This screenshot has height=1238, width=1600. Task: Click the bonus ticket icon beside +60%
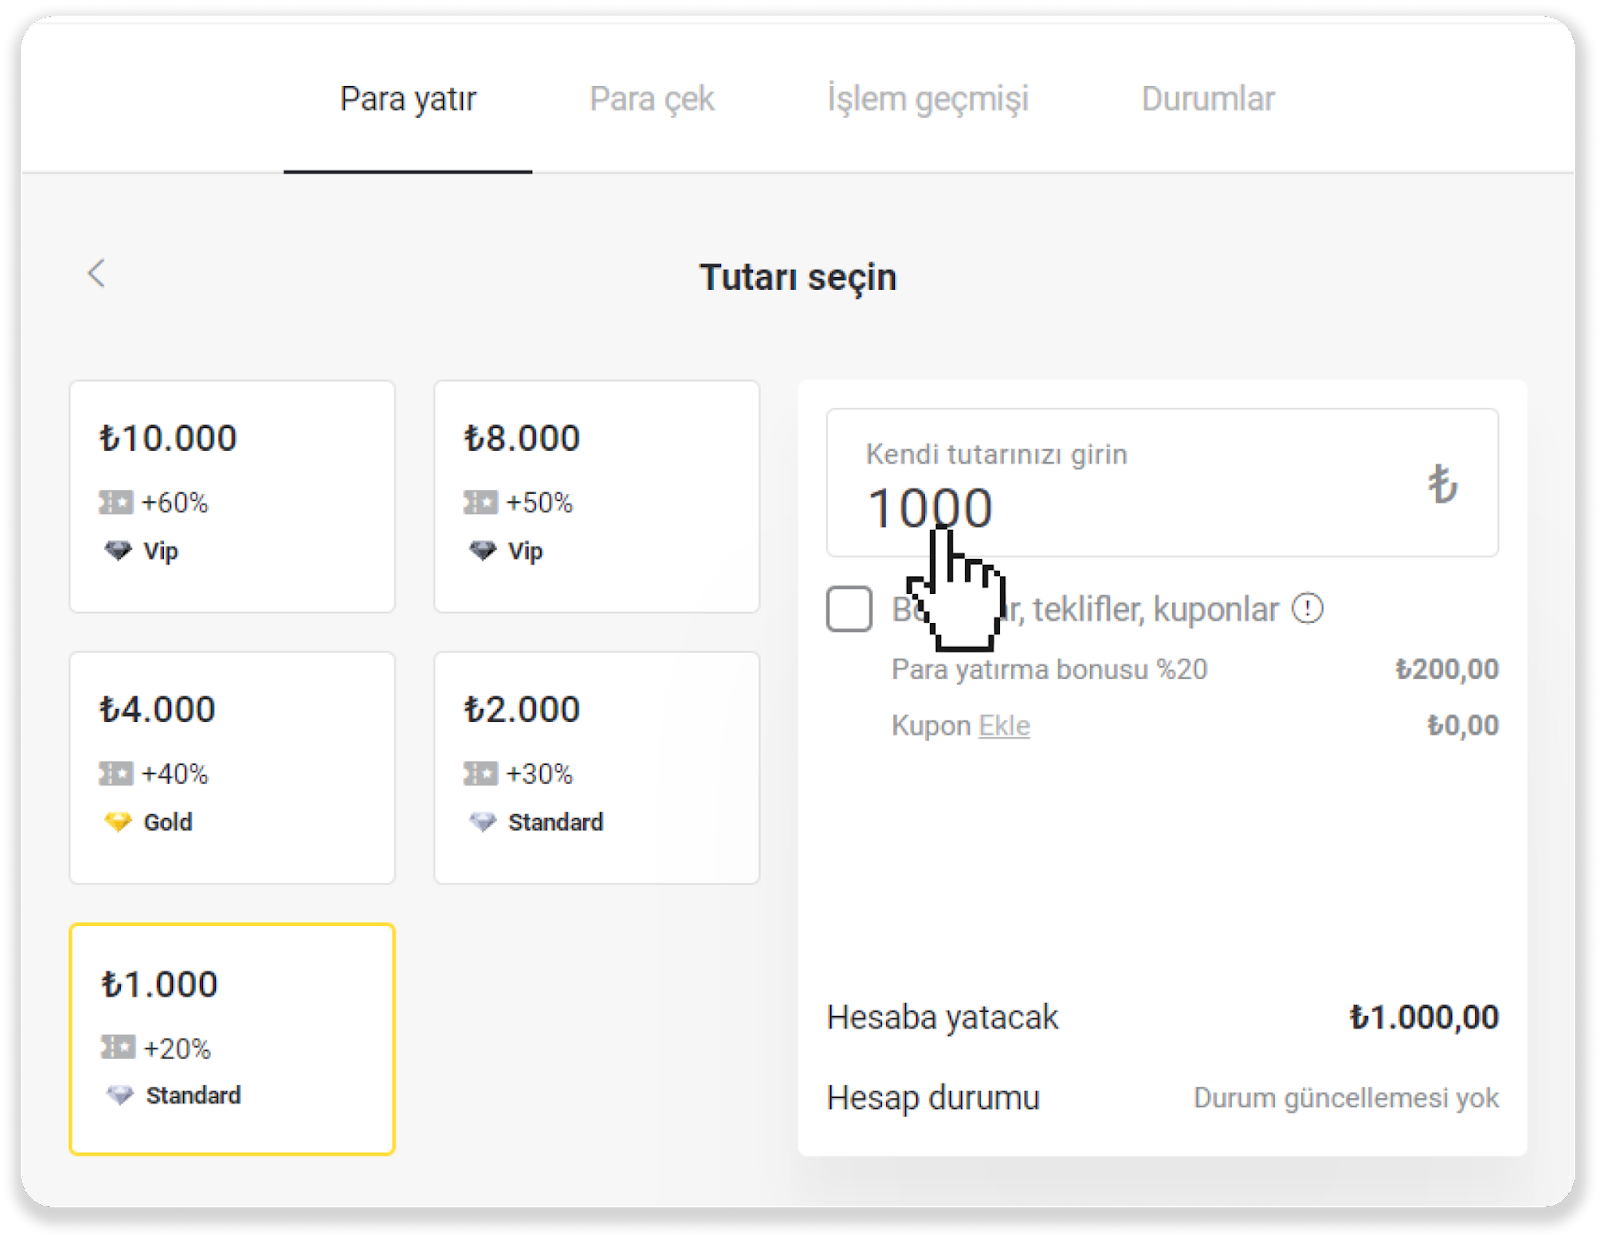coord(116,502)
